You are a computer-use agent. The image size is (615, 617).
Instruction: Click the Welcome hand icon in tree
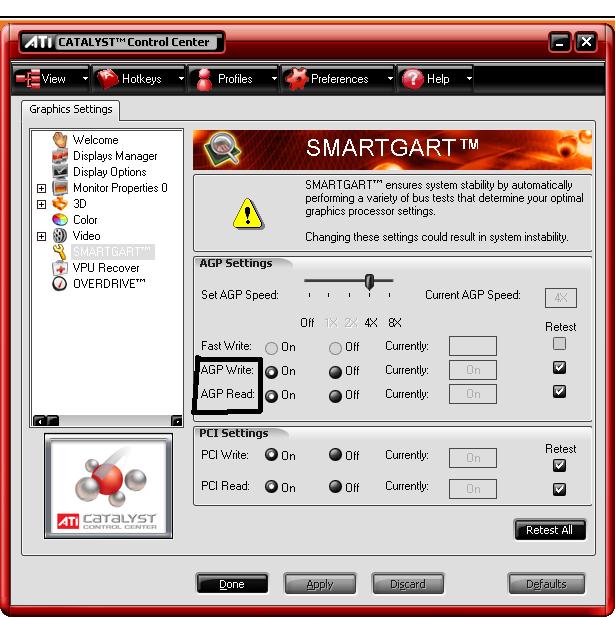pyautogui.click(x=59, y=140)
